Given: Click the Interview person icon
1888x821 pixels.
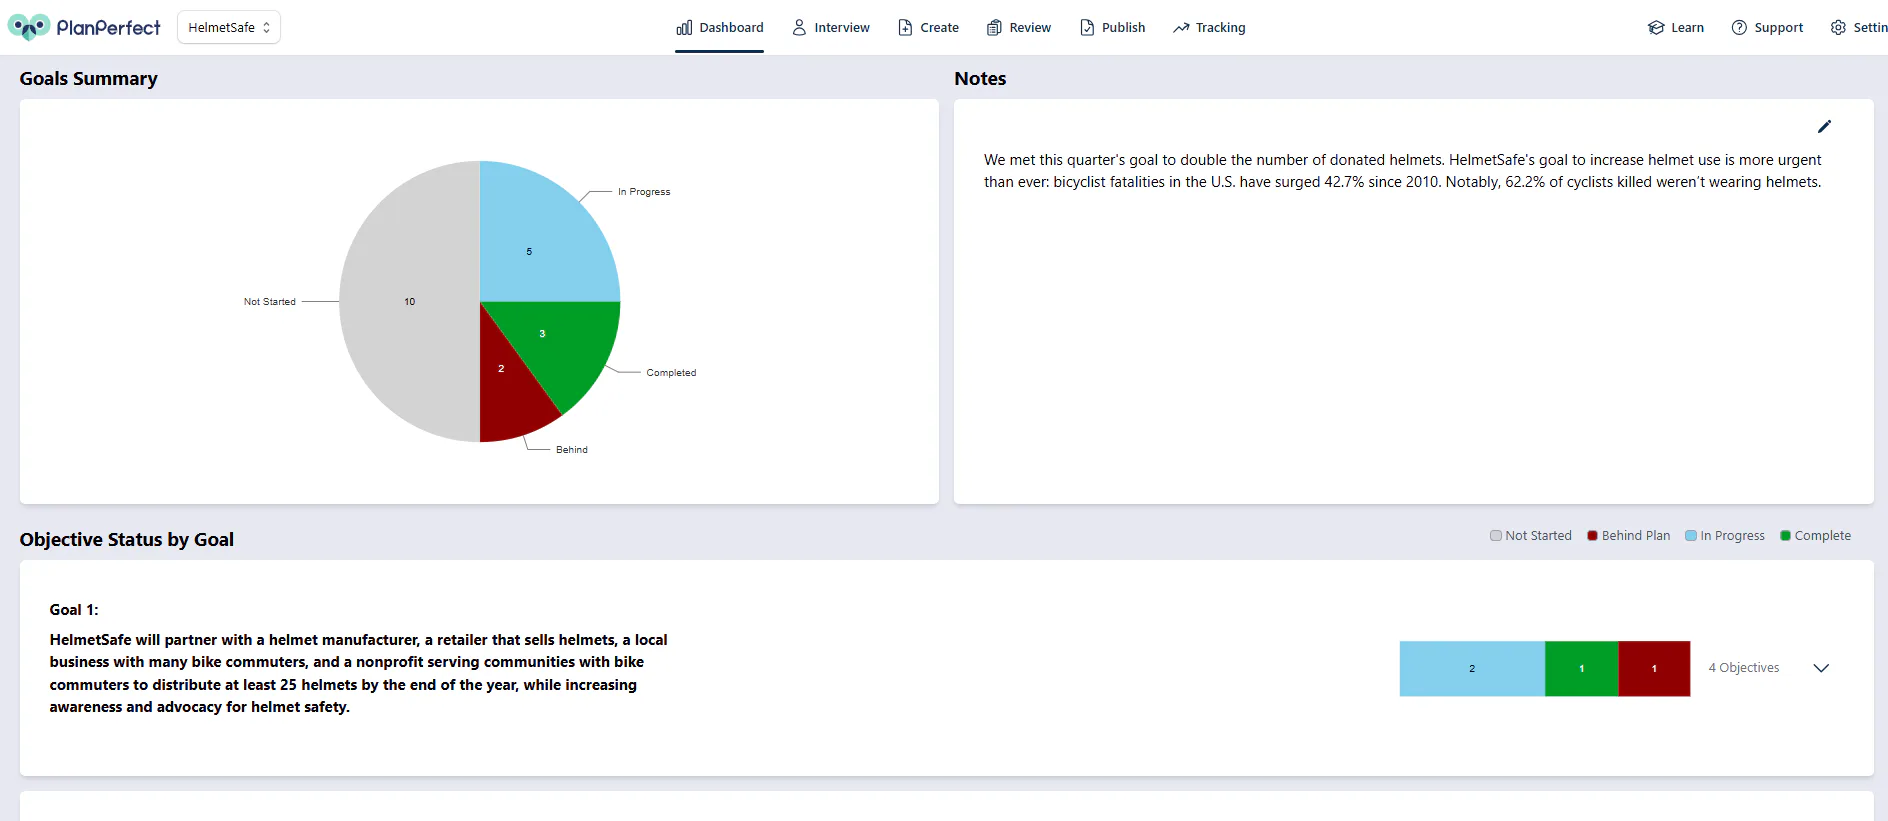Looking at the screenshot, I should (x=799, y=28).
